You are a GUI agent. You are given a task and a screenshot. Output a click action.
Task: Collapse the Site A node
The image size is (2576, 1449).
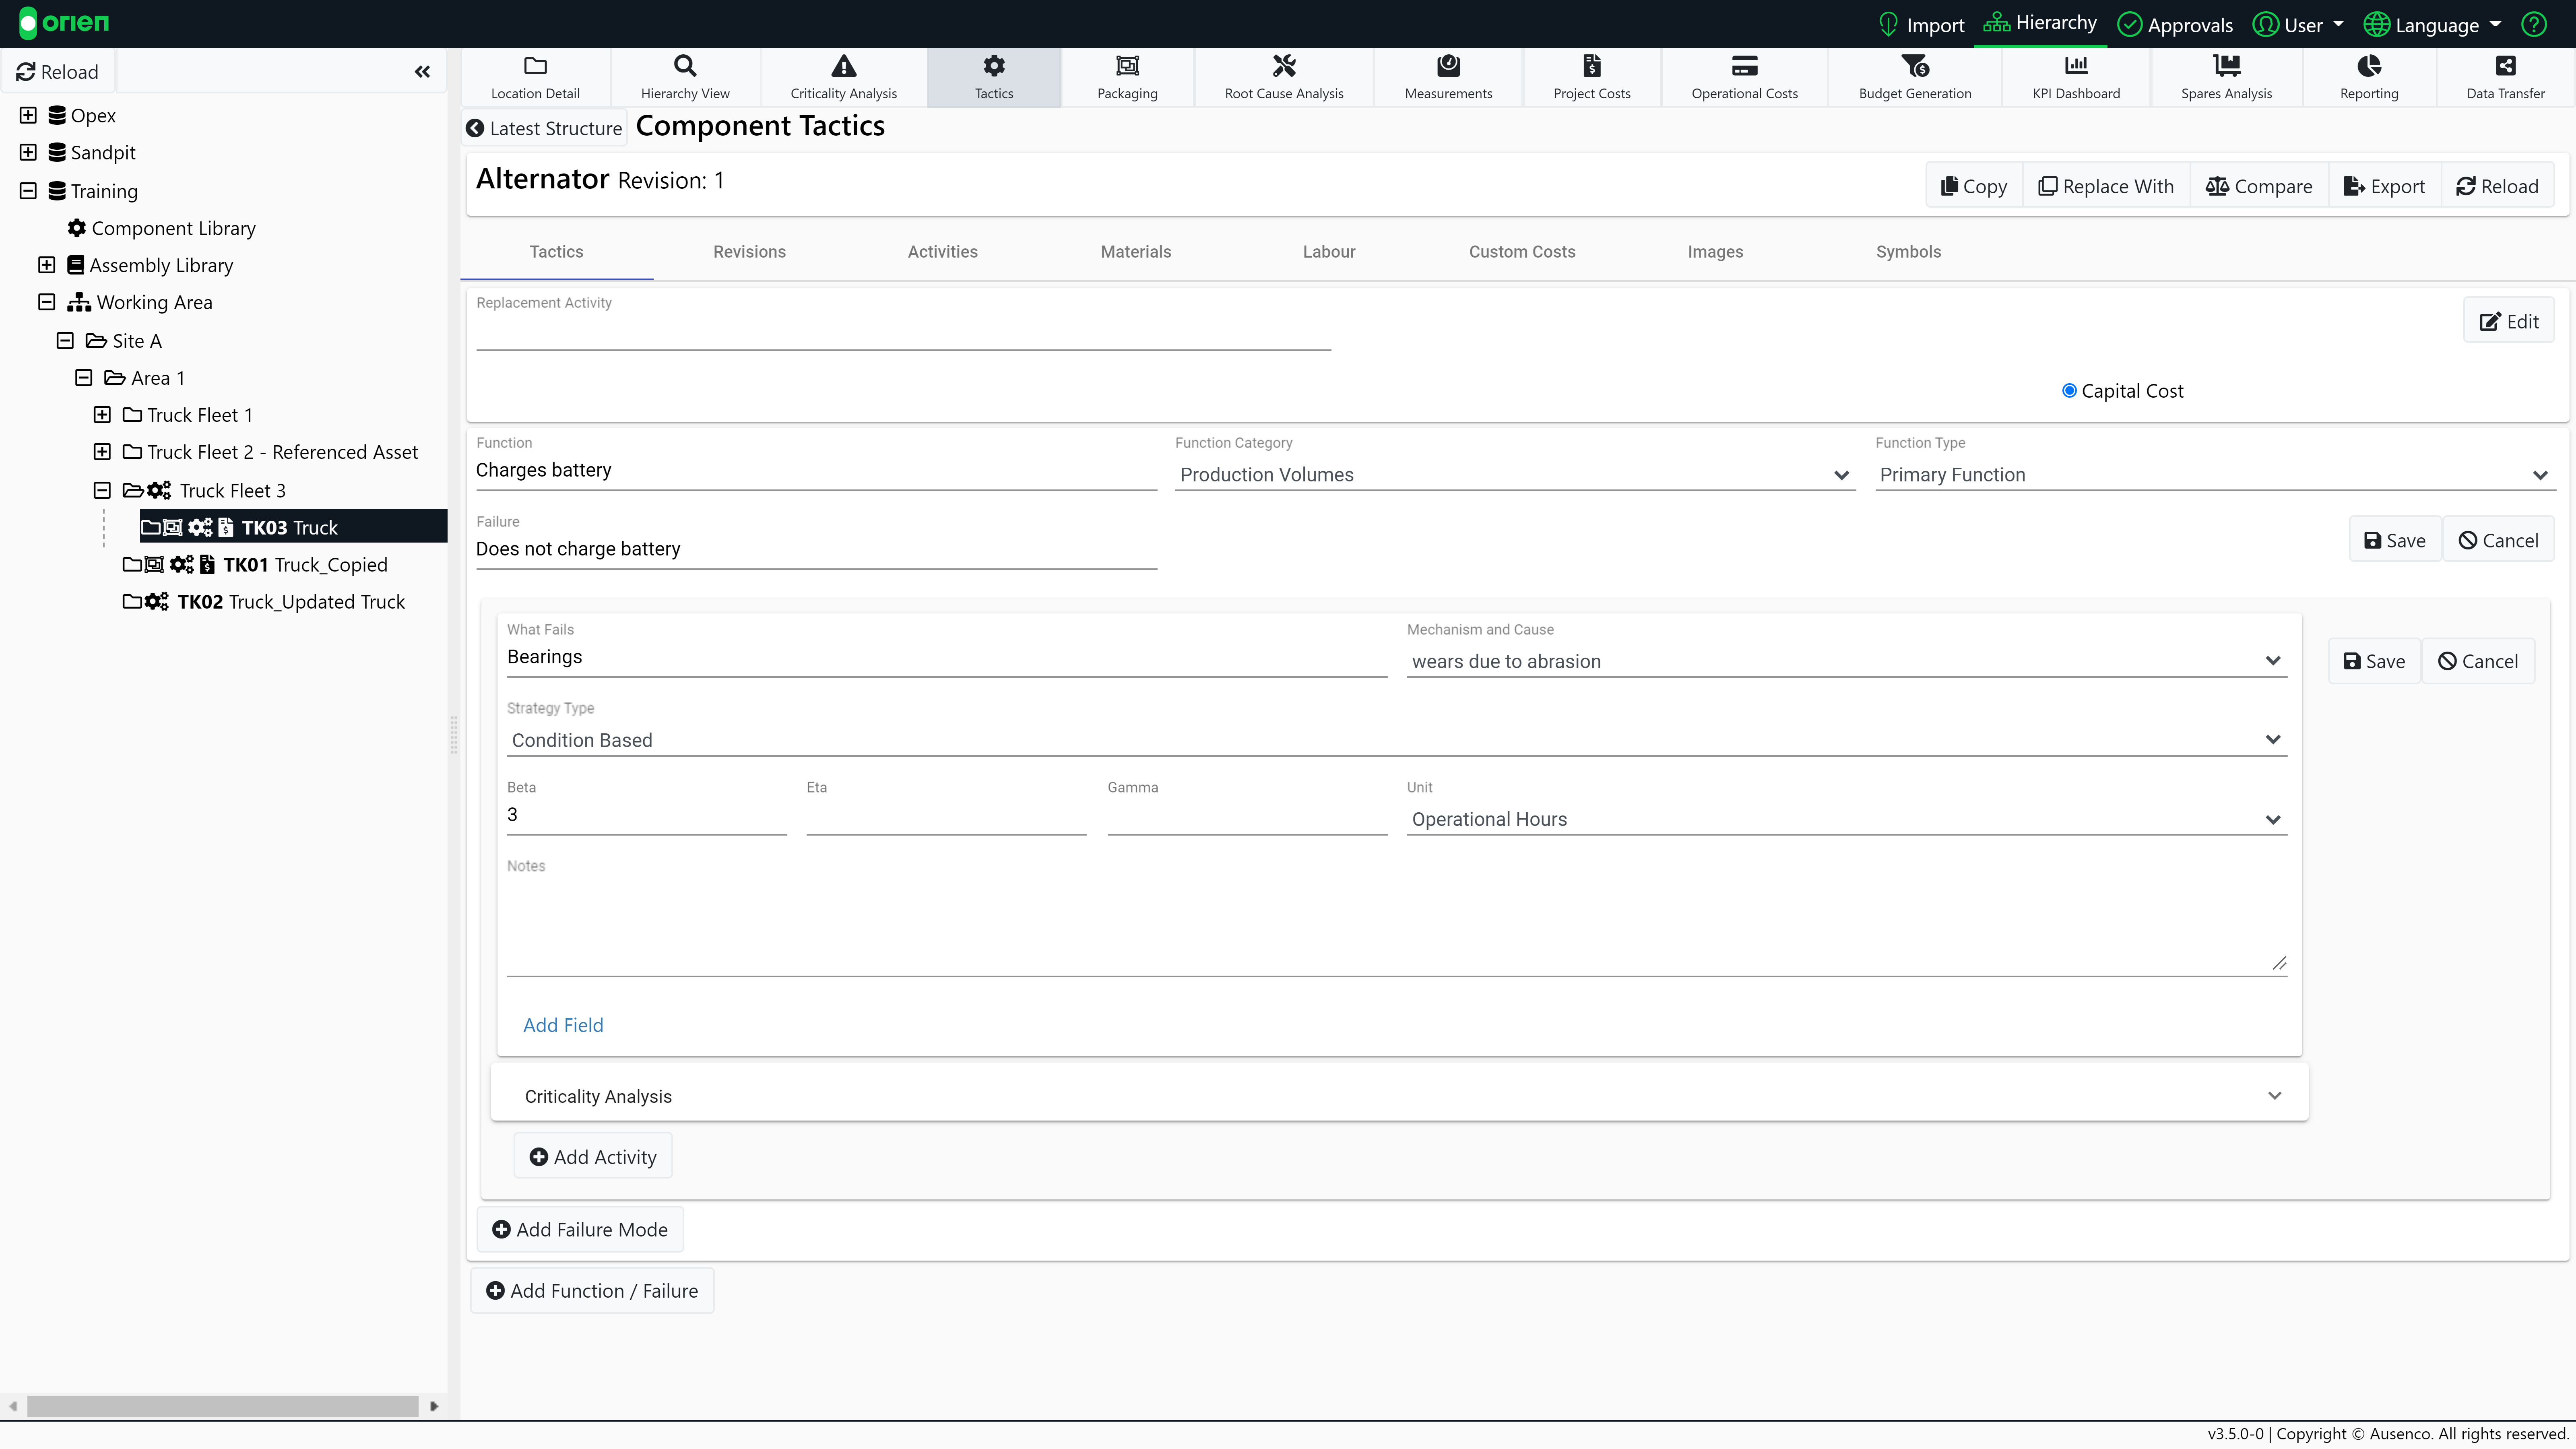coord(65,340)
